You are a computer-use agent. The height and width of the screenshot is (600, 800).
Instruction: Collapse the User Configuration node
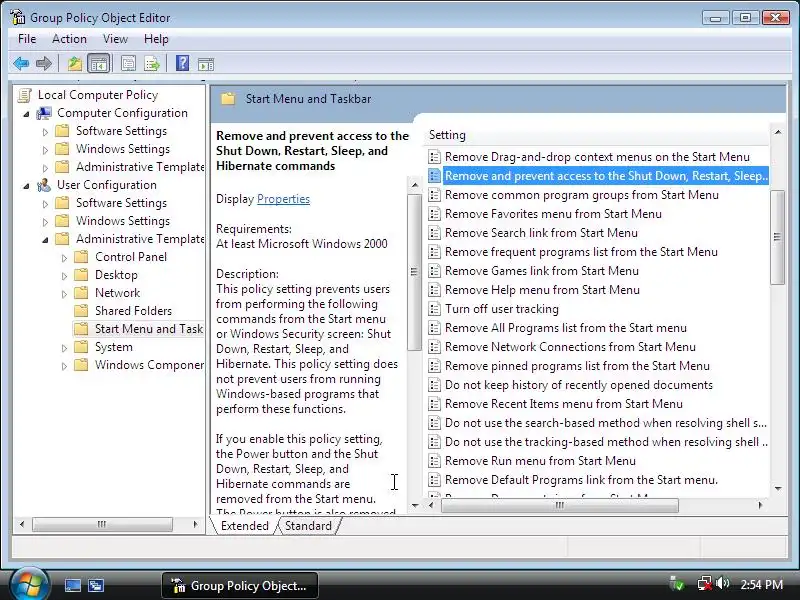26,186
